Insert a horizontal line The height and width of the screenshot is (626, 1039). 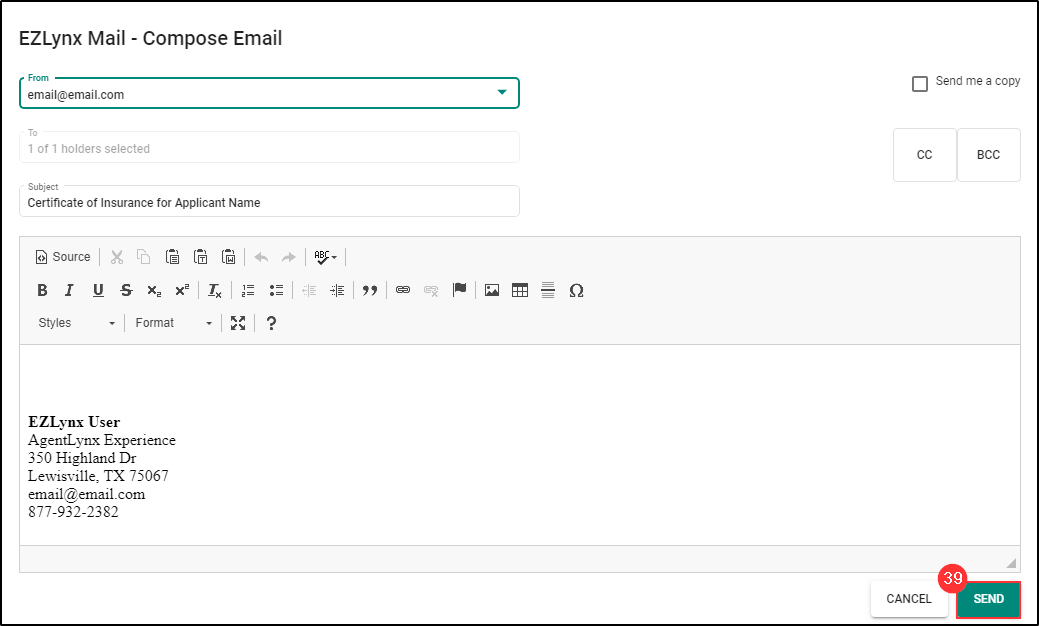pyautogui.click(x=548, y=290)
